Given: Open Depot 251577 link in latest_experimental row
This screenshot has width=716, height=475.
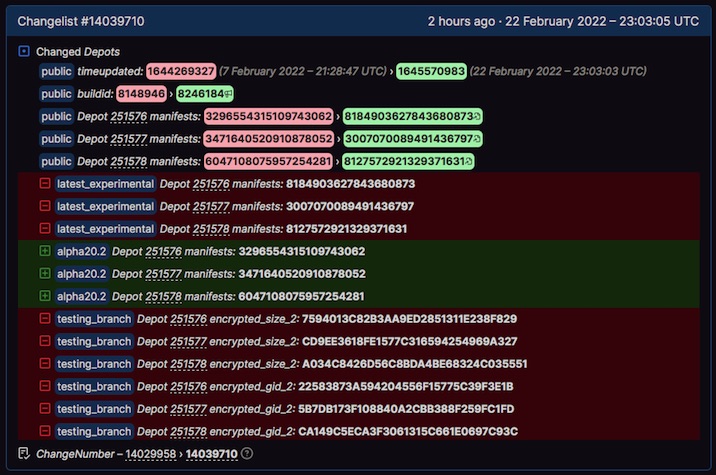Looking at the screenshot, I should (x=211, y=206).
